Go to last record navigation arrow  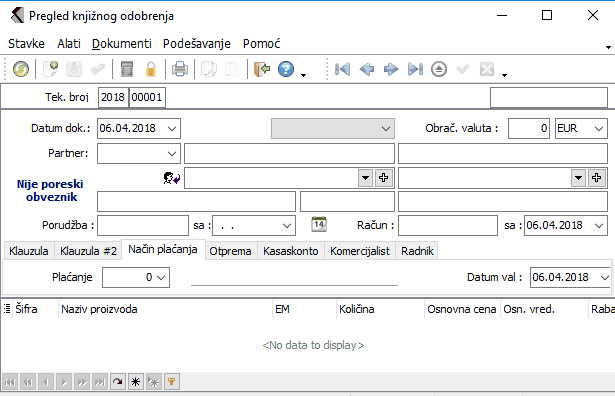pos(415,69)
